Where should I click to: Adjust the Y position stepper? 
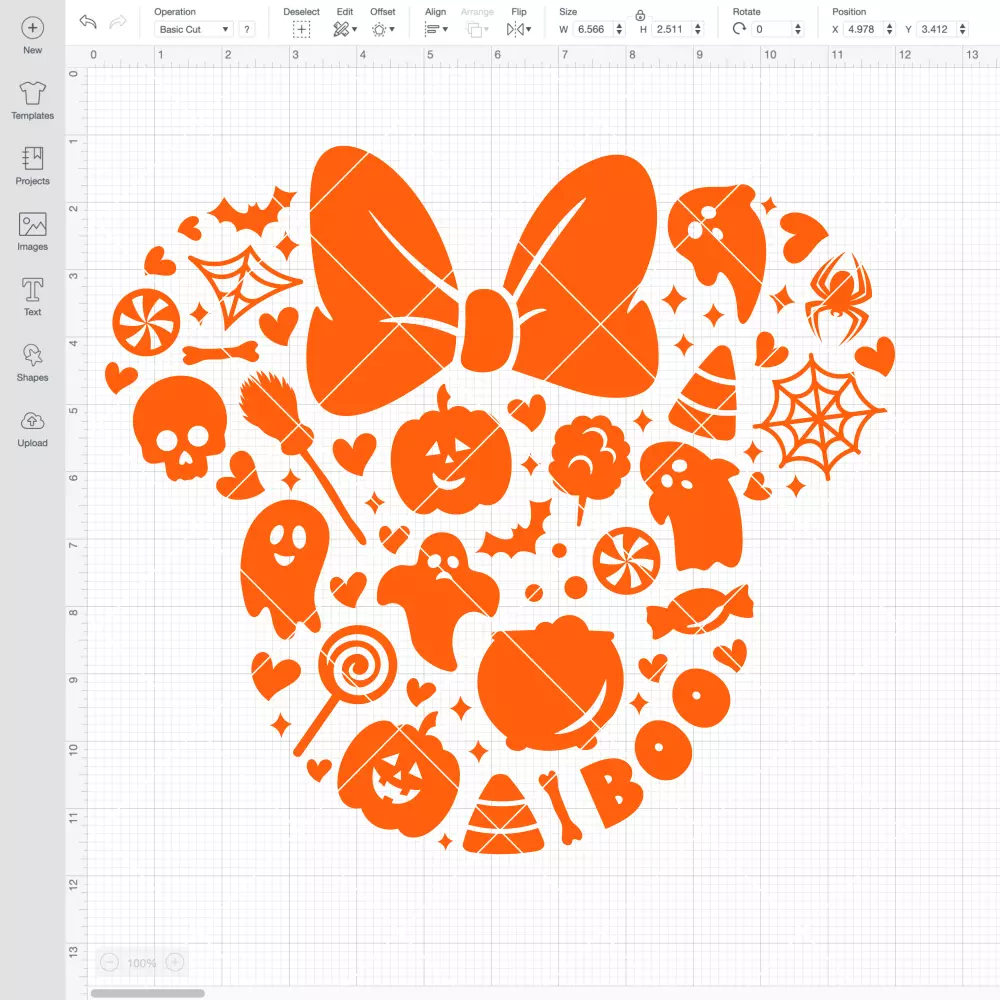pyautogui.click(x=962, y=29)
